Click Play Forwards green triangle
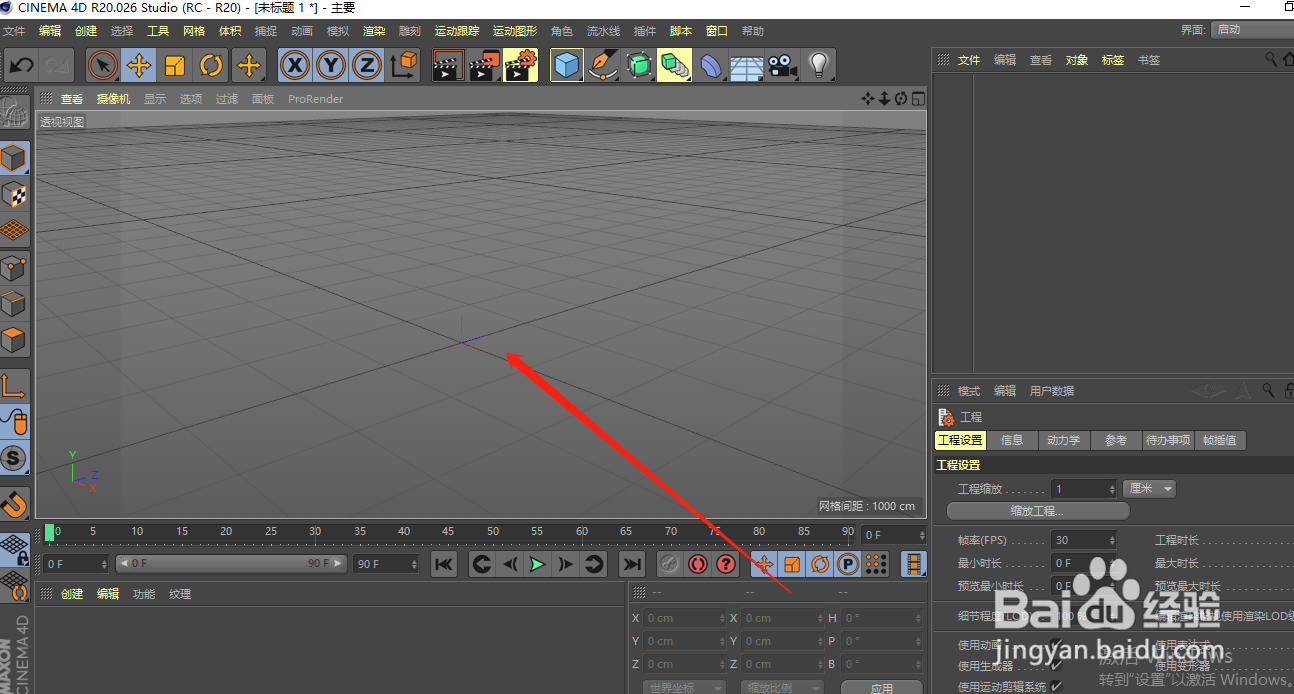 tap(538, 564)
